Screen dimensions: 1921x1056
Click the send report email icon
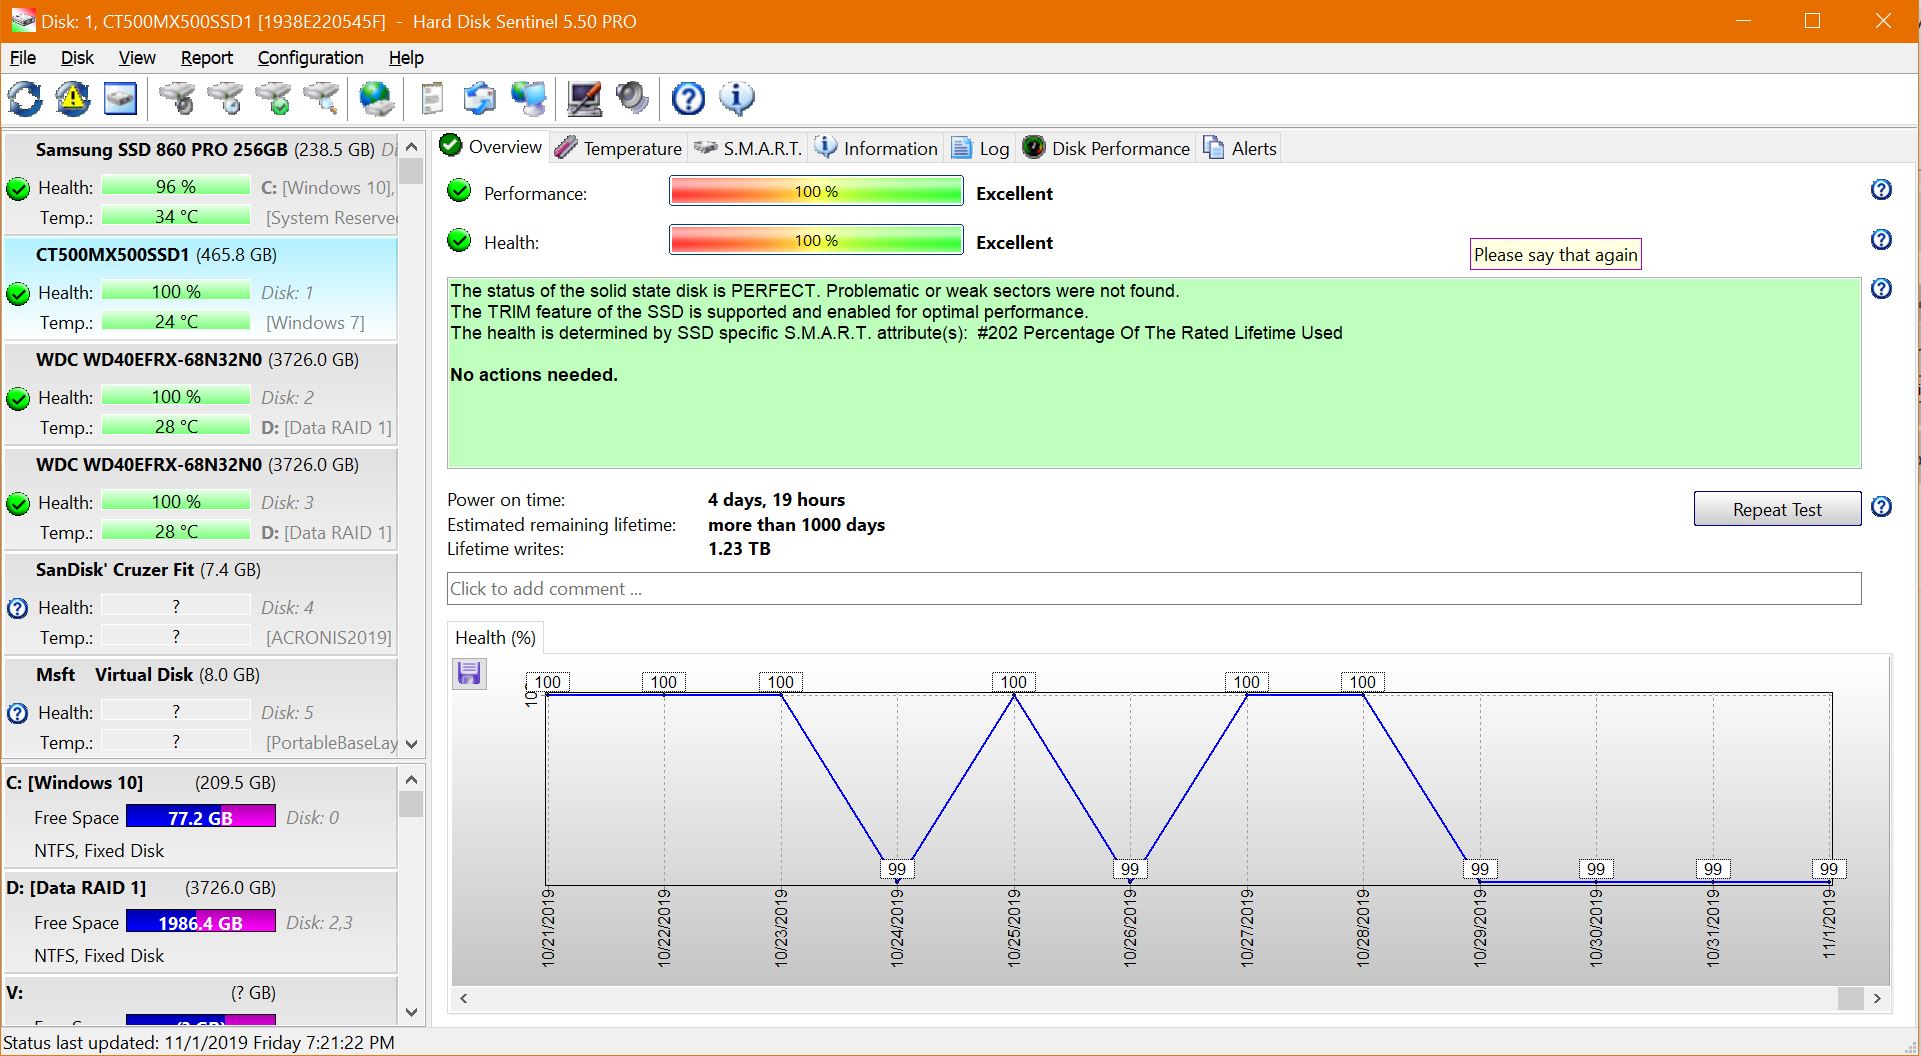(480, 99)
